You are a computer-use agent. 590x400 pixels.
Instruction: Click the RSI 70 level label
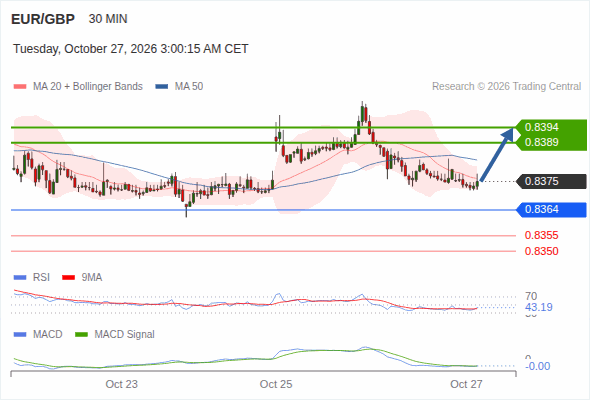click(531, 296)
